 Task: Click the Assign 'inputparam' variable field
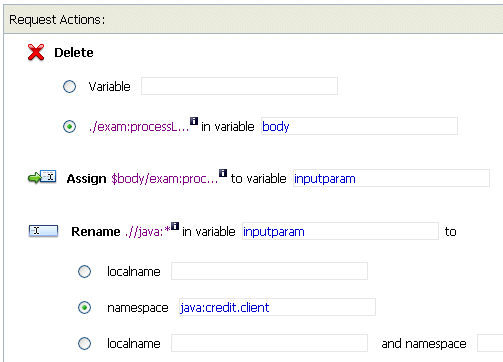(x=391, y=178)
